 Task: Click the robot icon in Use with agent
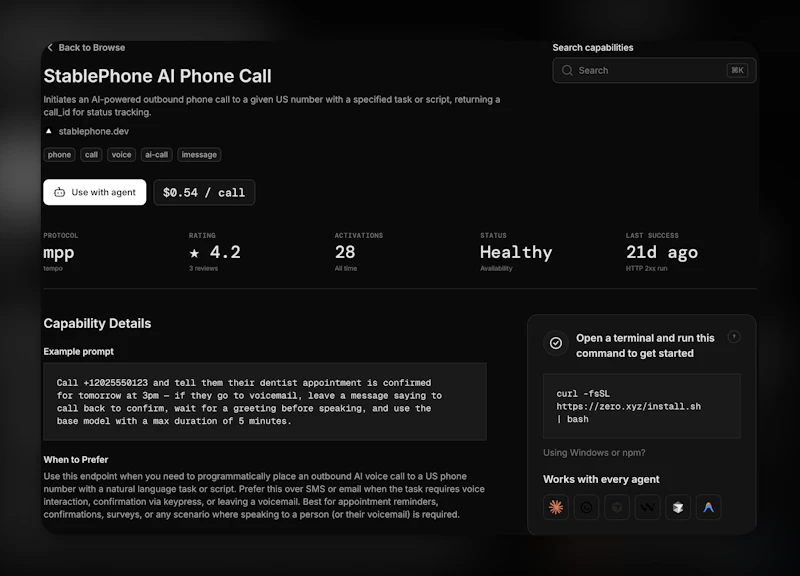click(60, 192)
